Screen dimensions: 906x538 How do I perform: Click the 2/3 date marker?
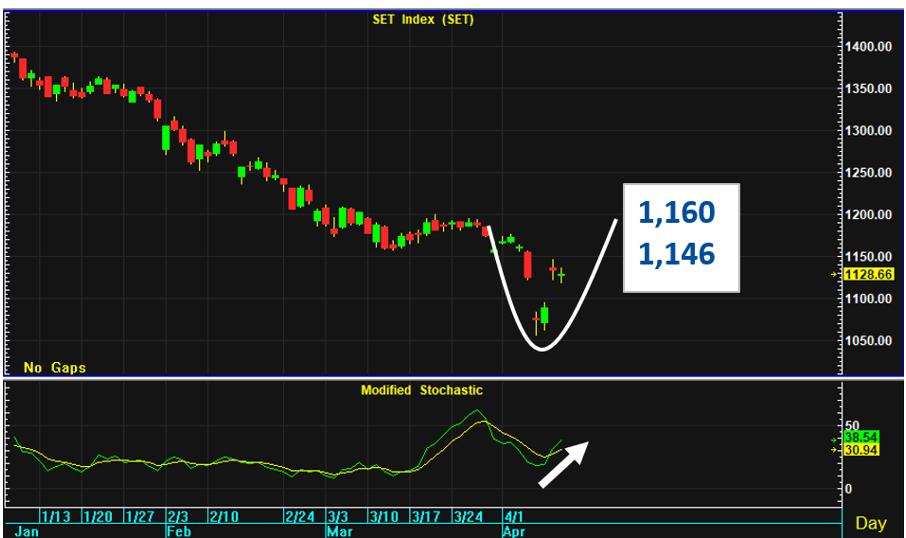pos(177,517)
